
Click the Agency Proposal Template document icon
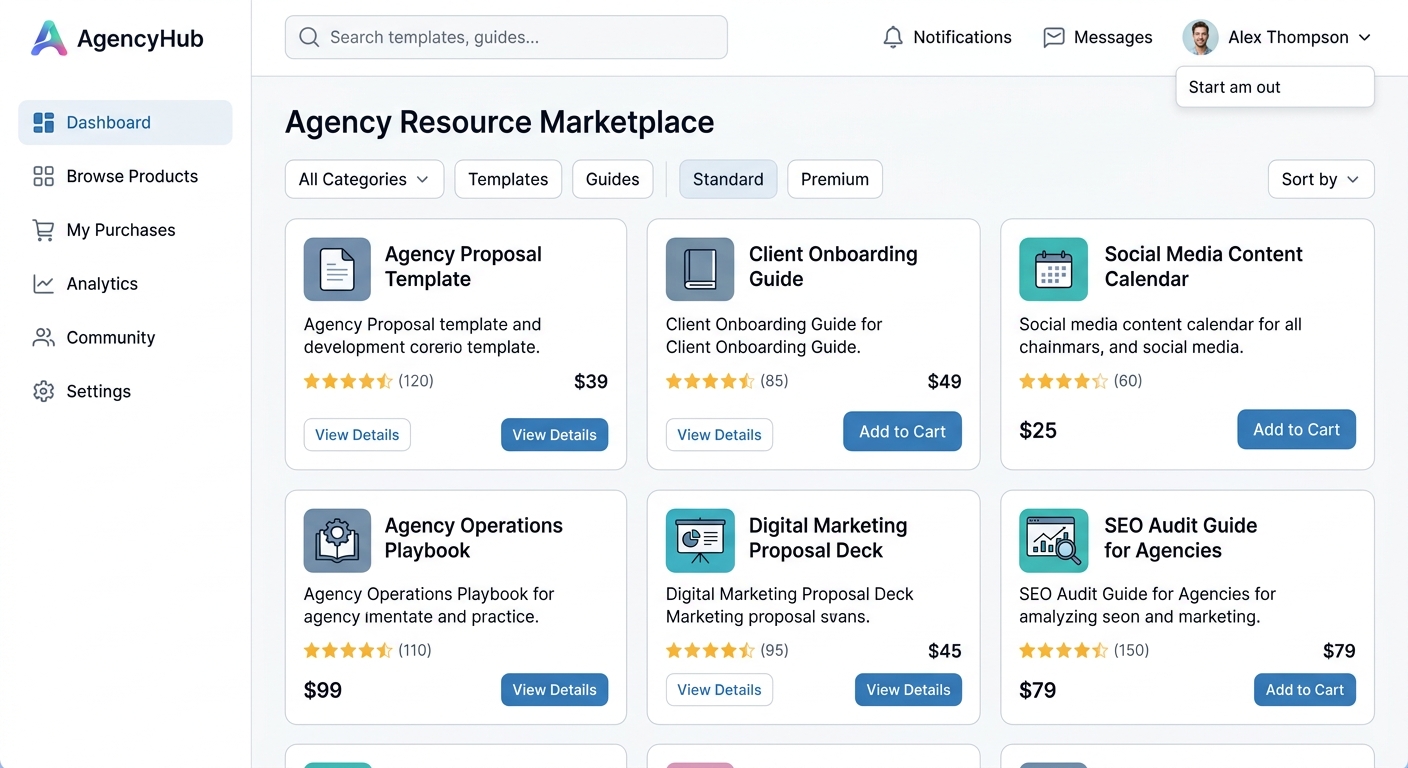(x=337, y=269)
